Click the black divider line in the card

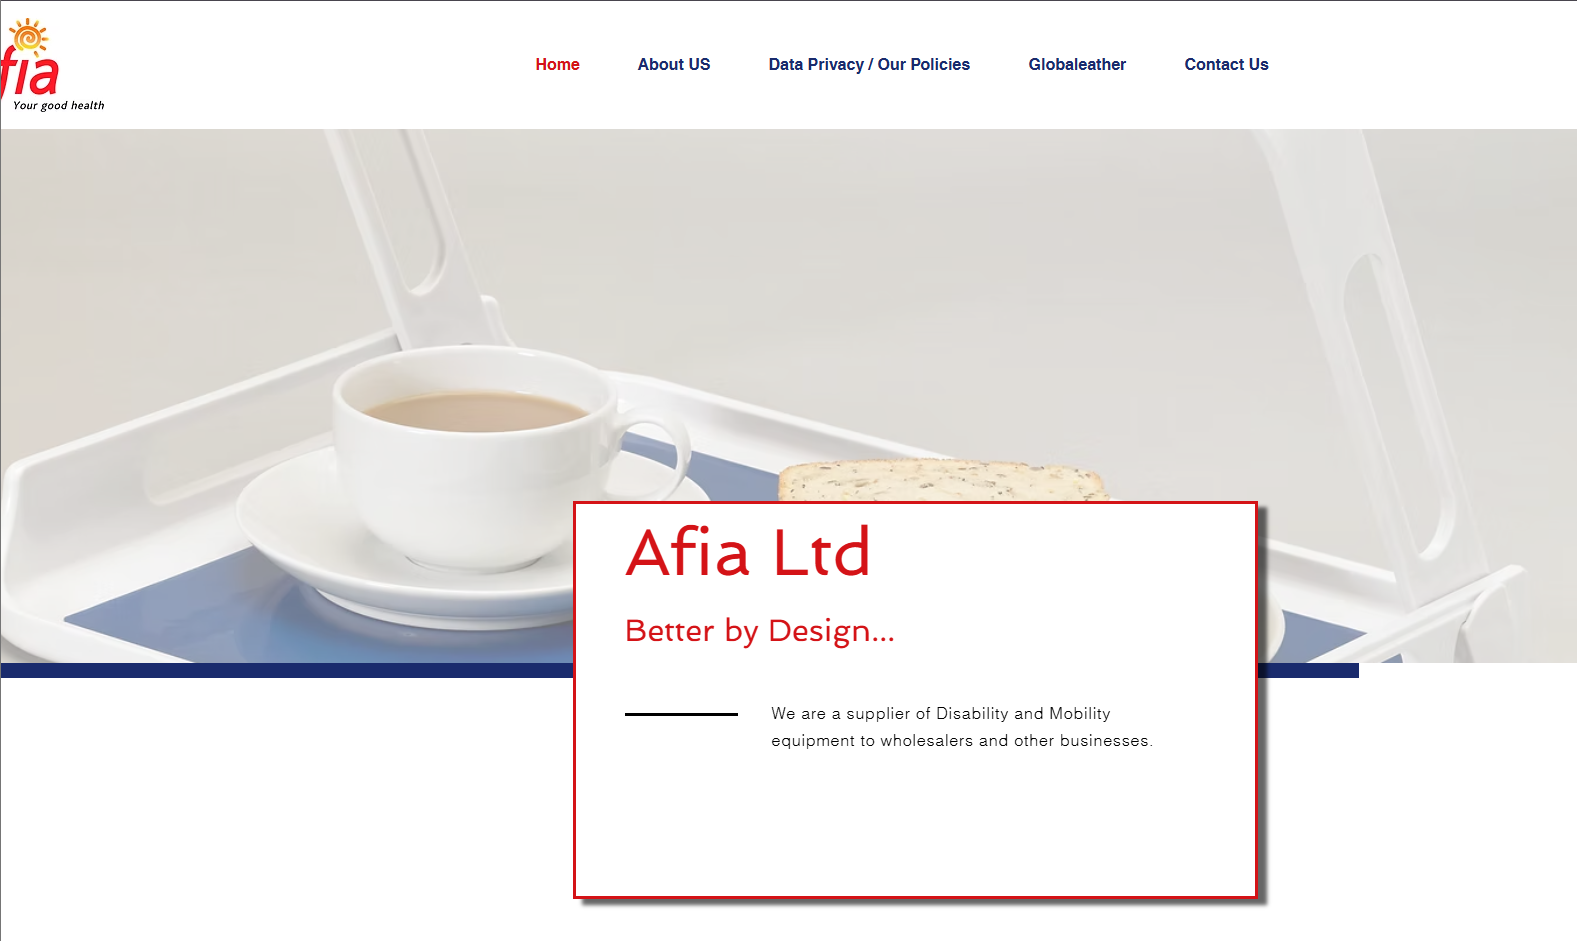[x=681, y=714]
